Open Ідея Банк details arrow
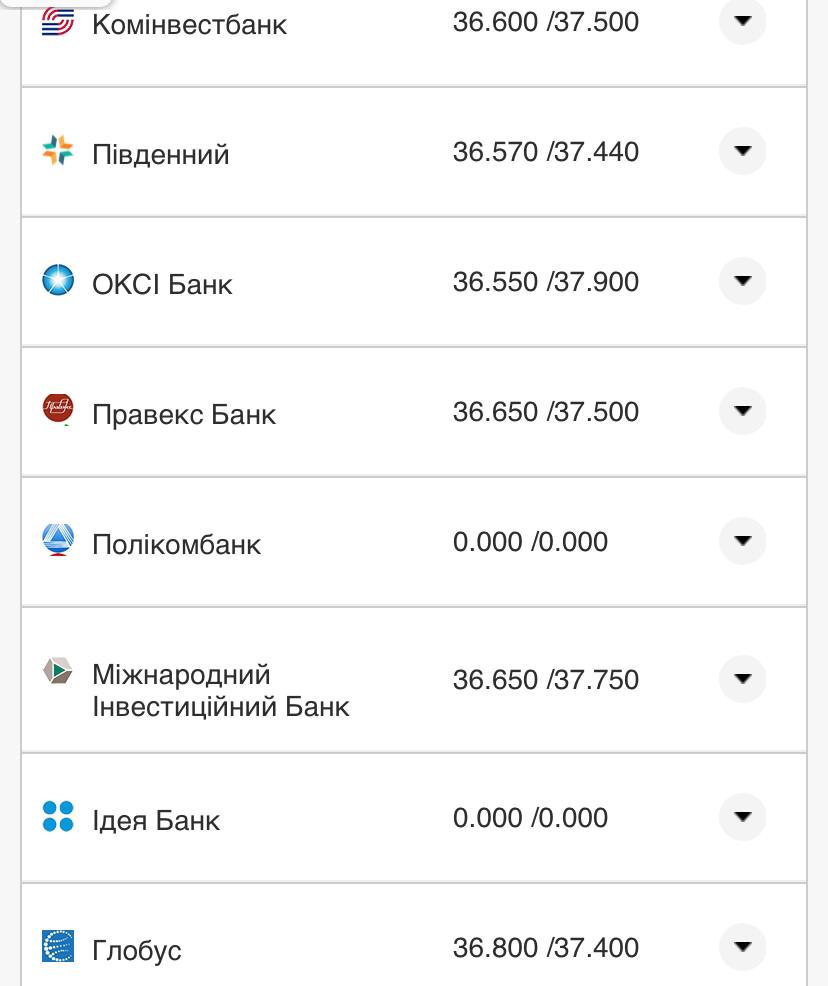 coord(742,817)
